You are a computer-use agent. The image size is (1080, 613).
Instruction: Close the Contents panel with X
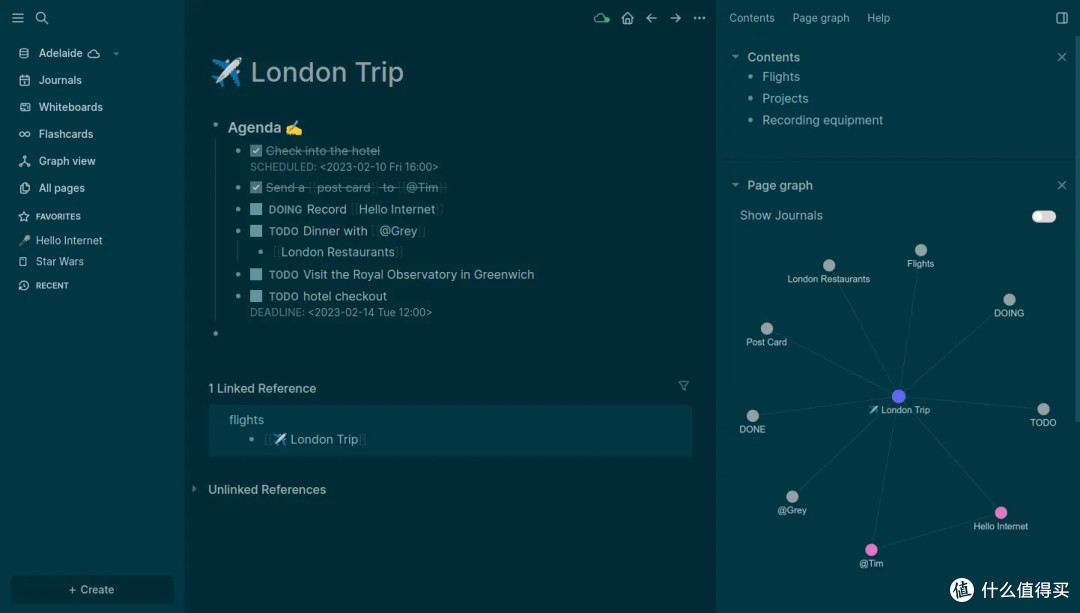(1061, 57)
